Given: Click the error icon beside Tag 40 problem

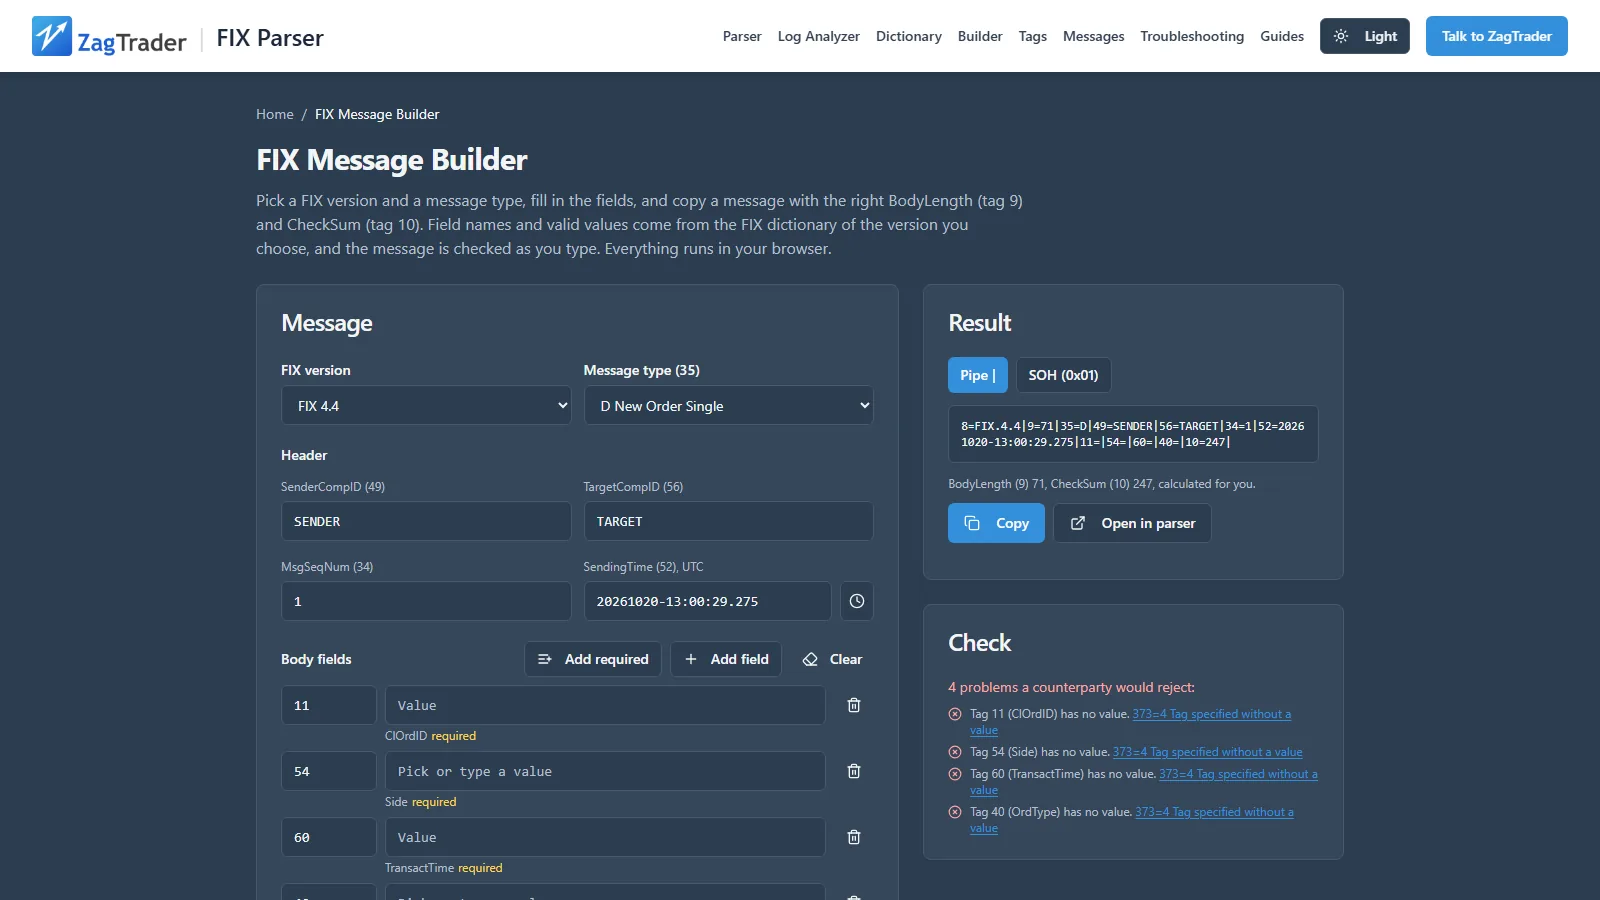Looking at the screenshot, I should point(955,812).
